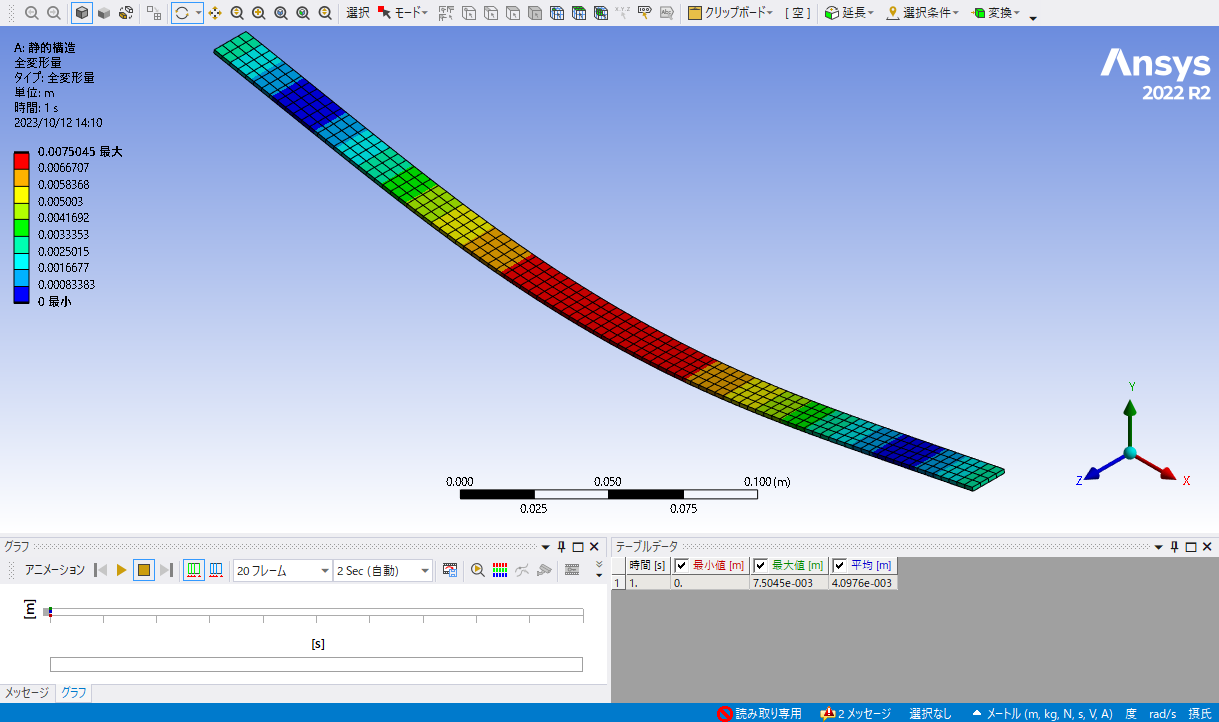Screen dimensions: 1219x722
Task: Jump to the previous animation frame
Action: 101,570
